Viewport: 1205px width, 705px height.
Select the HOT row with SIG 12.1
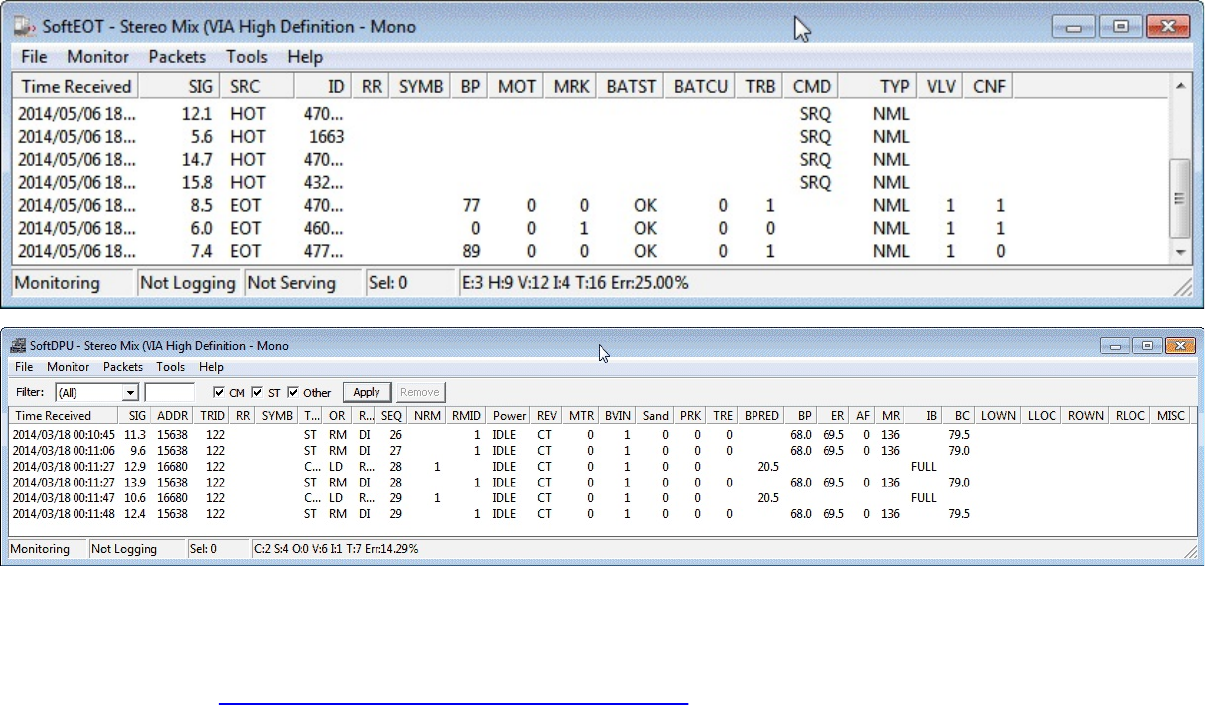click(591, 113)
